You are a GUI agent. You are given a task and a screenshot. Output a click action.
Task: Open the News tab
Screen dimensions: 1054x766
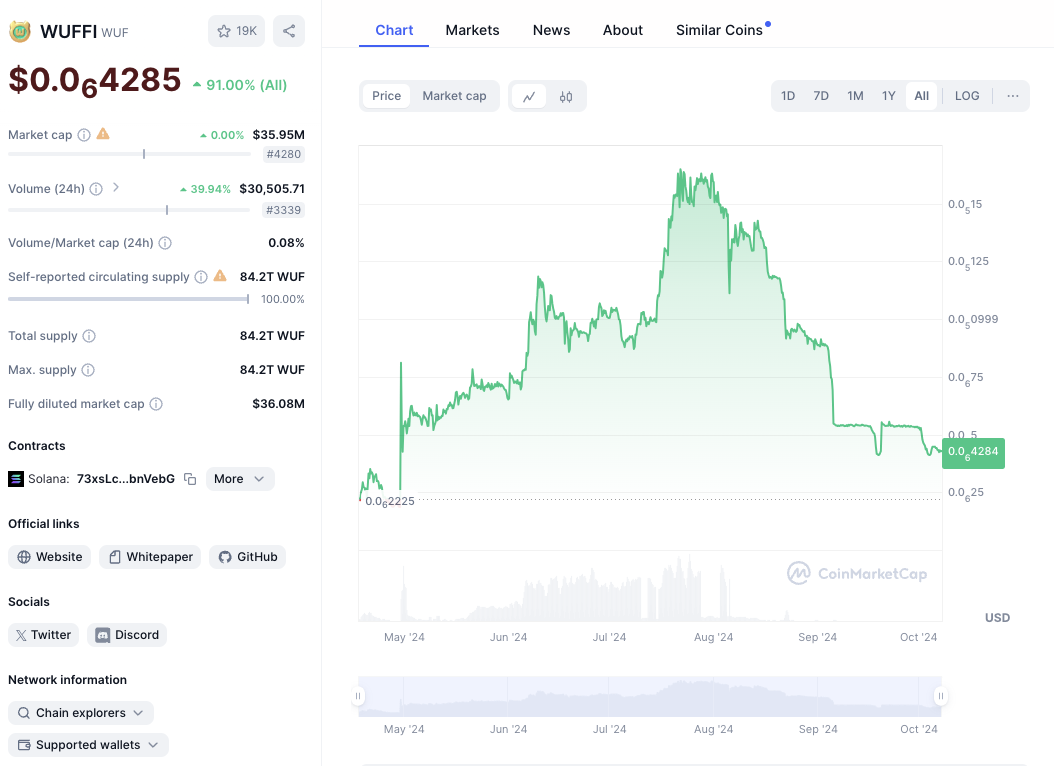(551, 30)
